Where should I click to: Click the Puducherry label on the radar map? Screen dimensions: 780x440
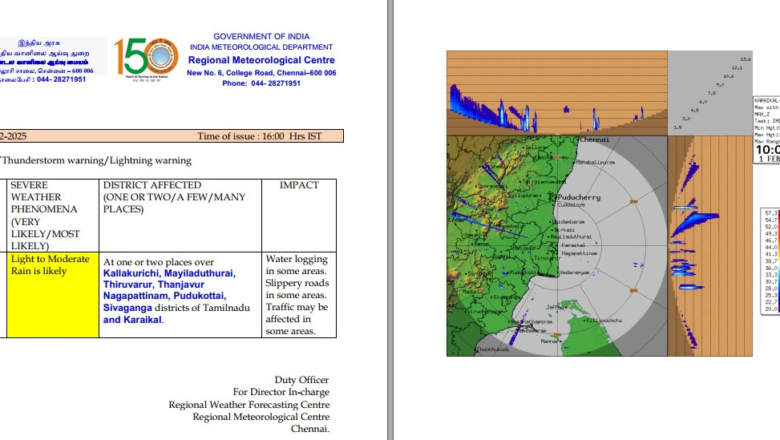click(x=580, y=198)
